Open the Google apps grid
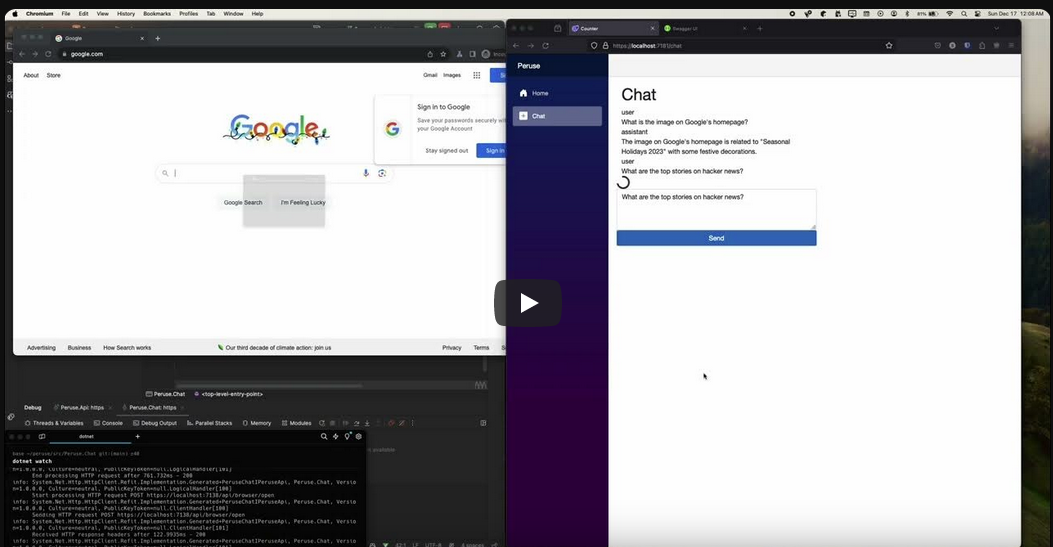Screen dimensions: 1053x547 [477, 75]
